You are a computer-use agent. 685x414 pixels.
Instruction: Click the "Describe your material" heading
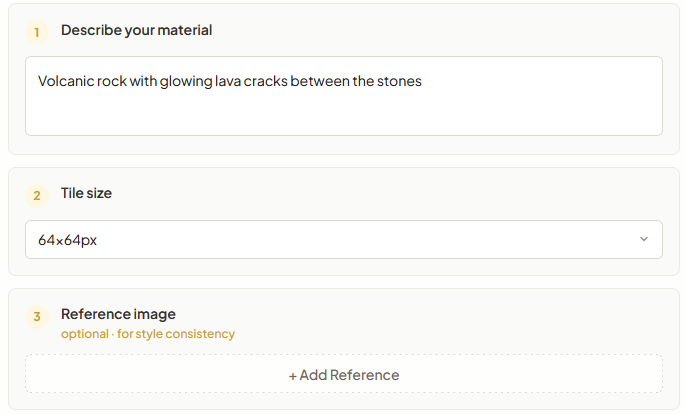pyautogui.click(x=136, y=30)
